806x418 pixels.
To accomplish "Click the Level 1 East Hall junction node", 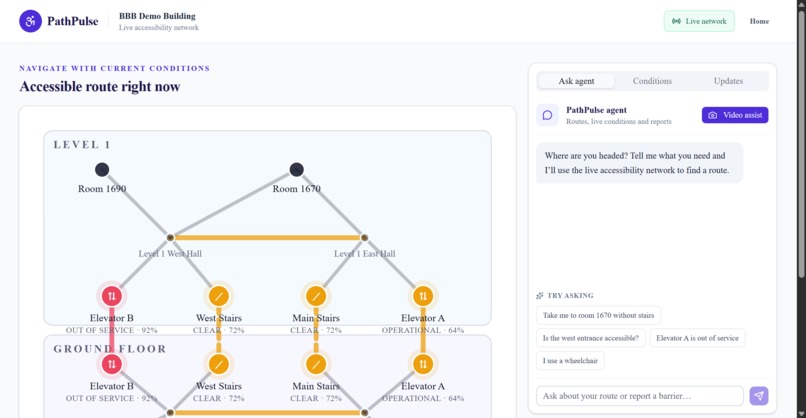I will coord(364,238).
